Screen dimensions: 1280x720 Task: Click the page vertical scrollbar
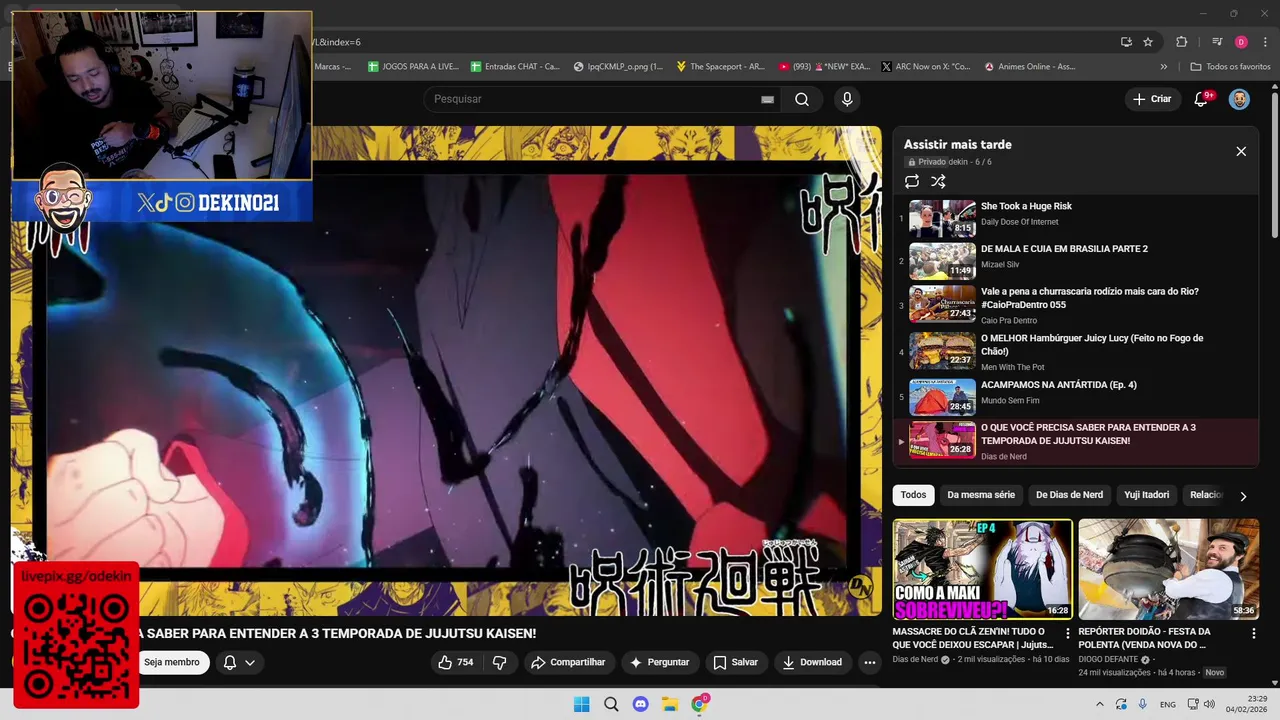(1275, 165)
